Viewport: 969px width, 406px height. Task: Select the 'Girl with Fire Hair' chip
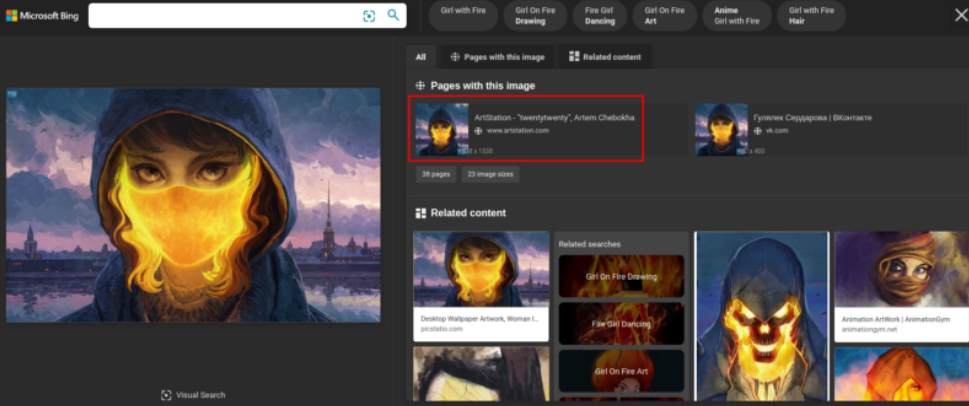pyautogui.click(x=811, y=15)
